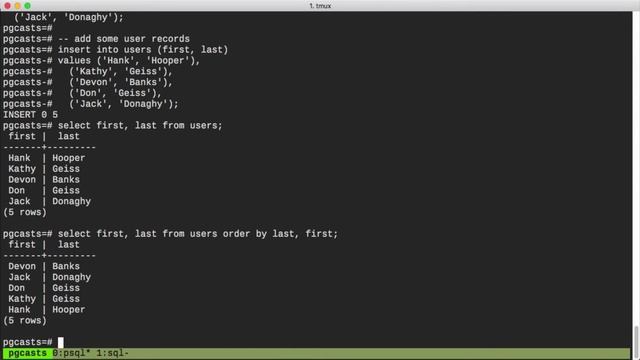Click 'Kathy' in the sorted result table

point(22,299)
